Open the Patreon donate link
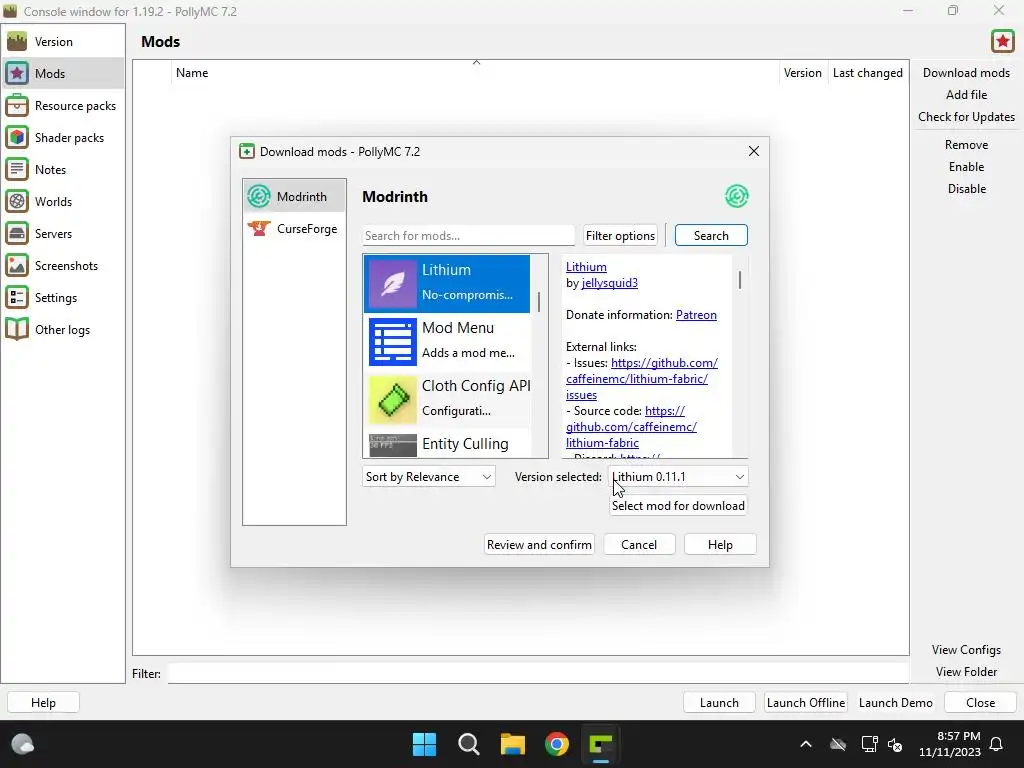The height and width of the screenshot is (768, 1024). pos(696,315)
